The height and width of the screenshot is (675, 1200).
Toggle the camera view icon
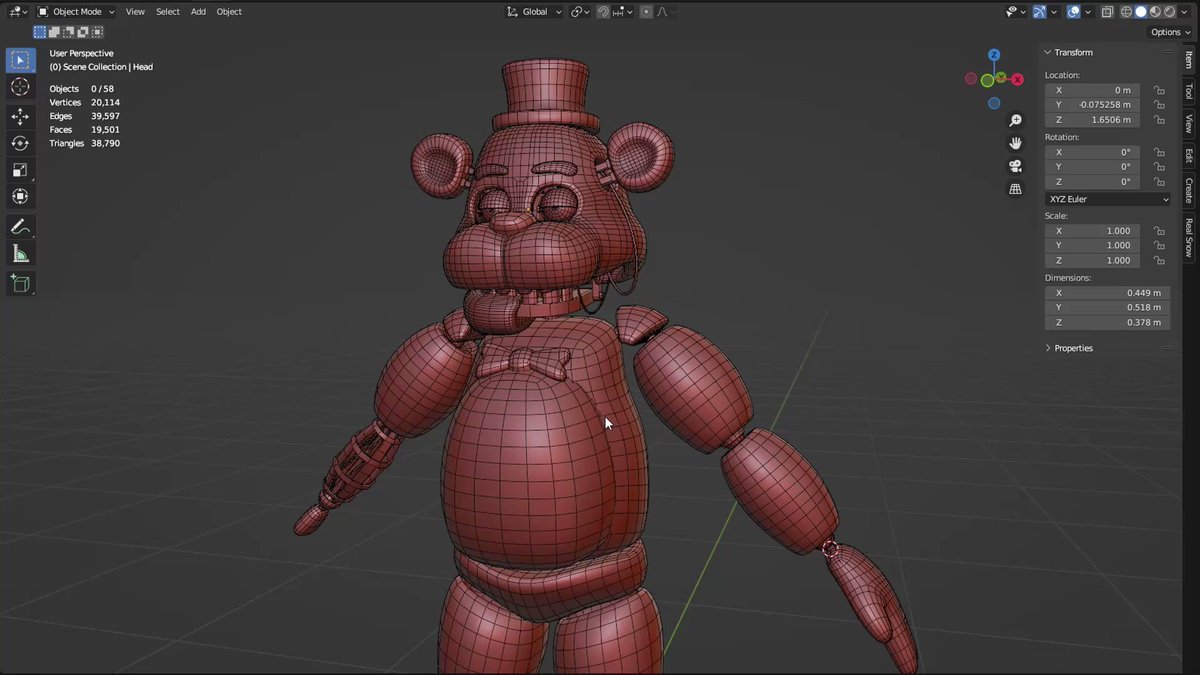[1015, 166]
